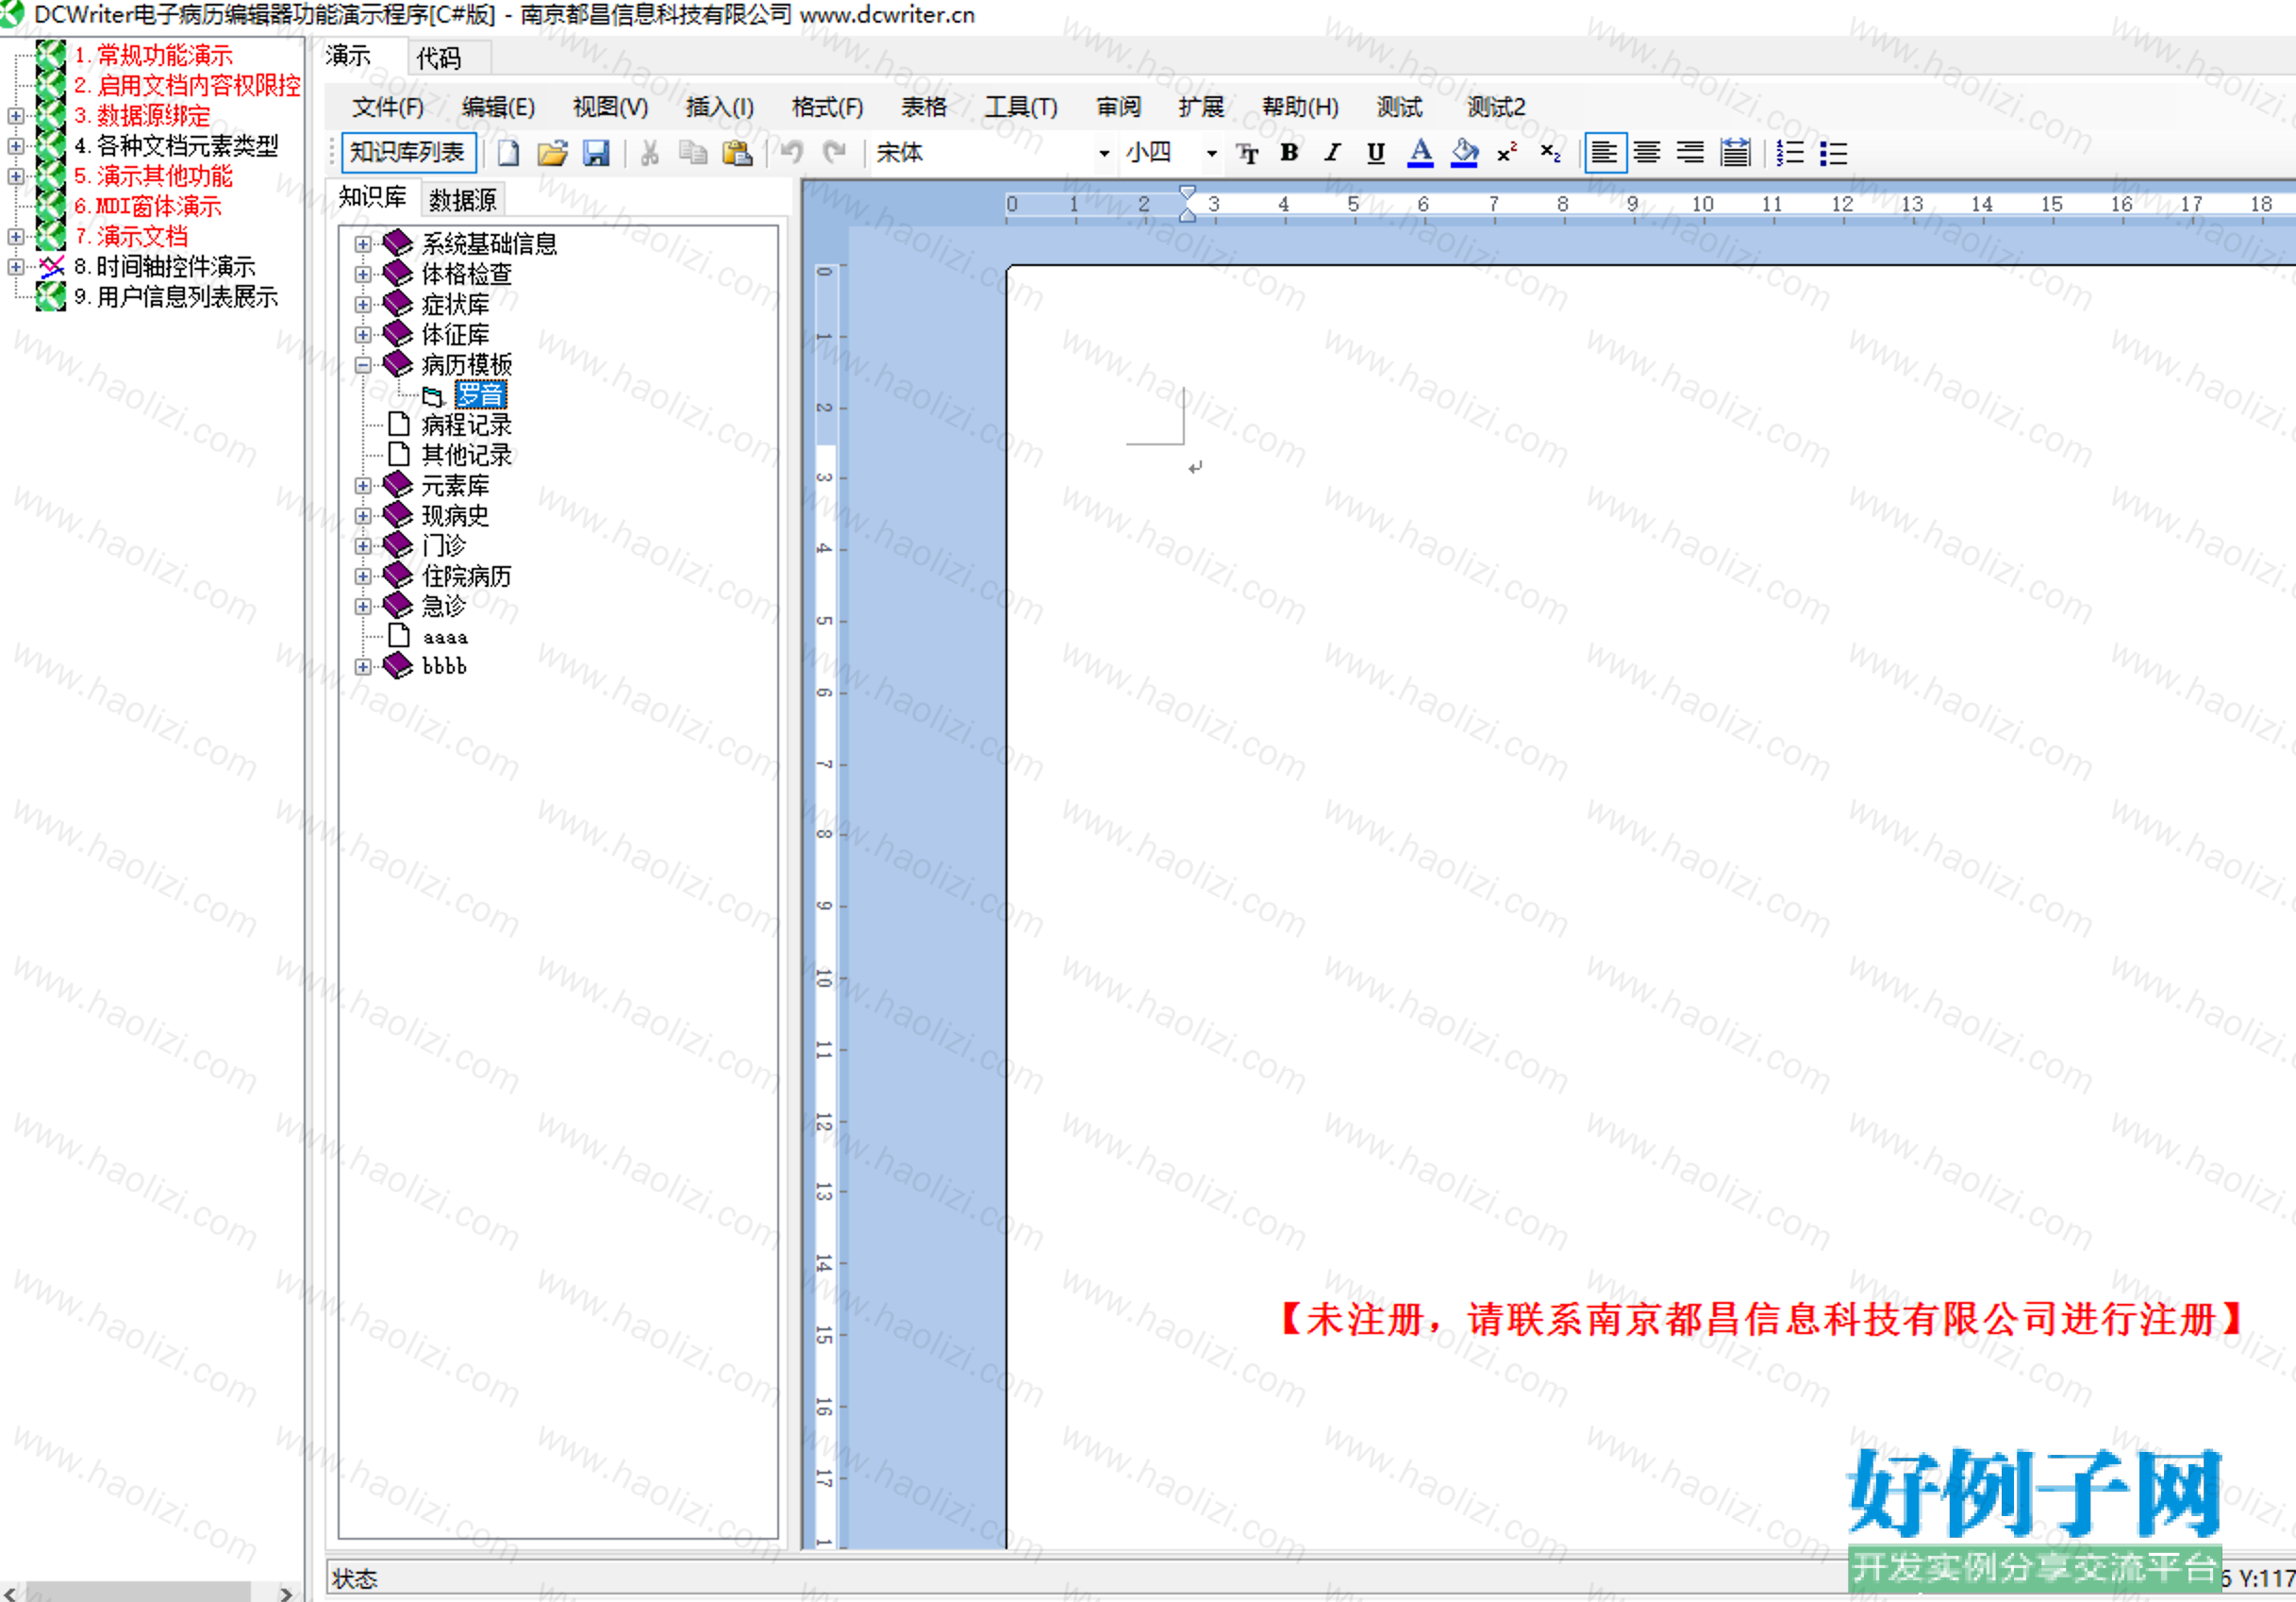
Task: Apply numbered list icon
Action: click(1790, 153)
